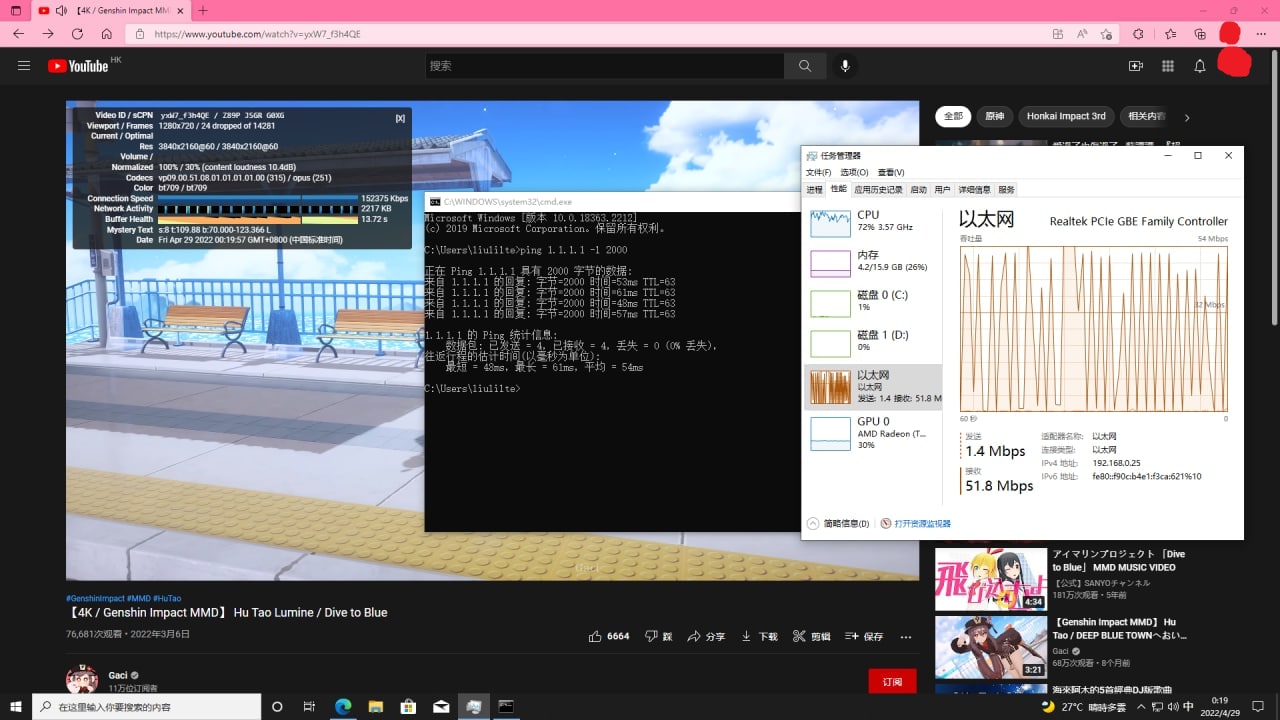Select 磁盘 1 (D:) performance item

pyautogui.click(x=873, y=343)
